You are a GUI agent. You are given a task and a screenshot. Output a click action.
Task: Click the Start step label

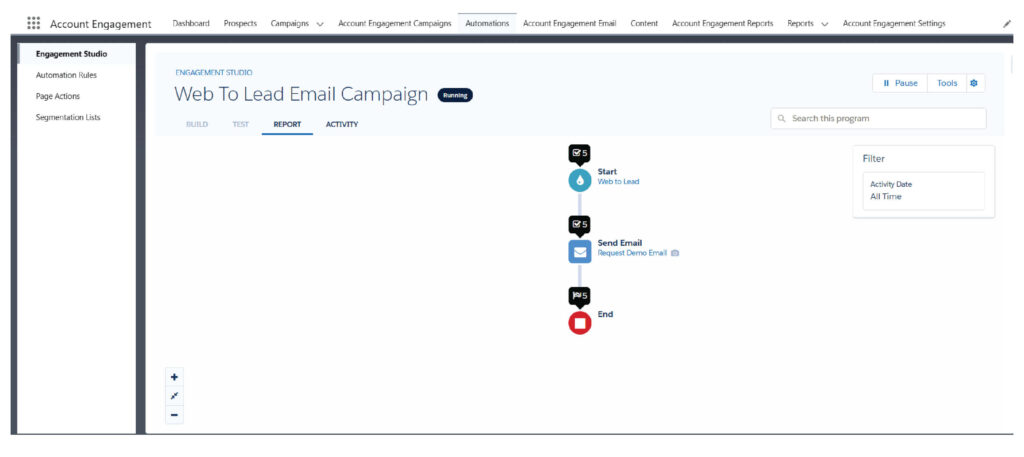[607, 172]
